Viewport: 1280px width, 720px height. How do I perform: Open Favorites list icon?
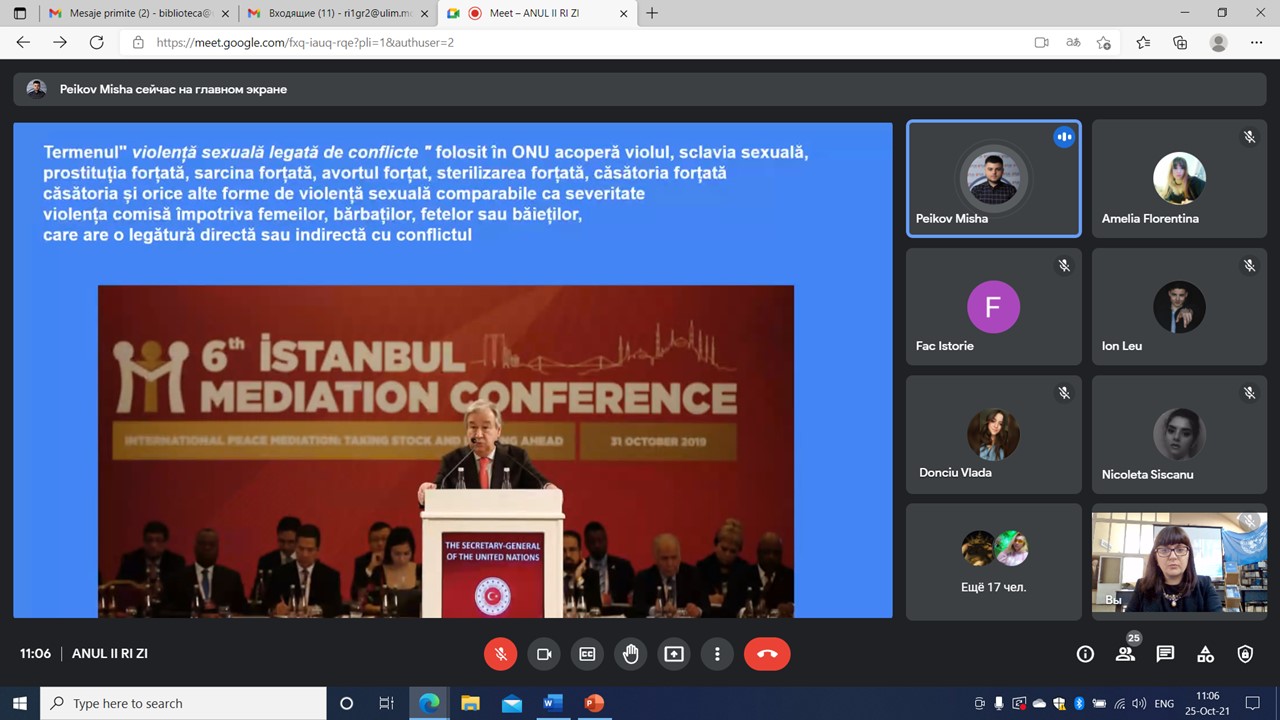tap(1143, 43)
